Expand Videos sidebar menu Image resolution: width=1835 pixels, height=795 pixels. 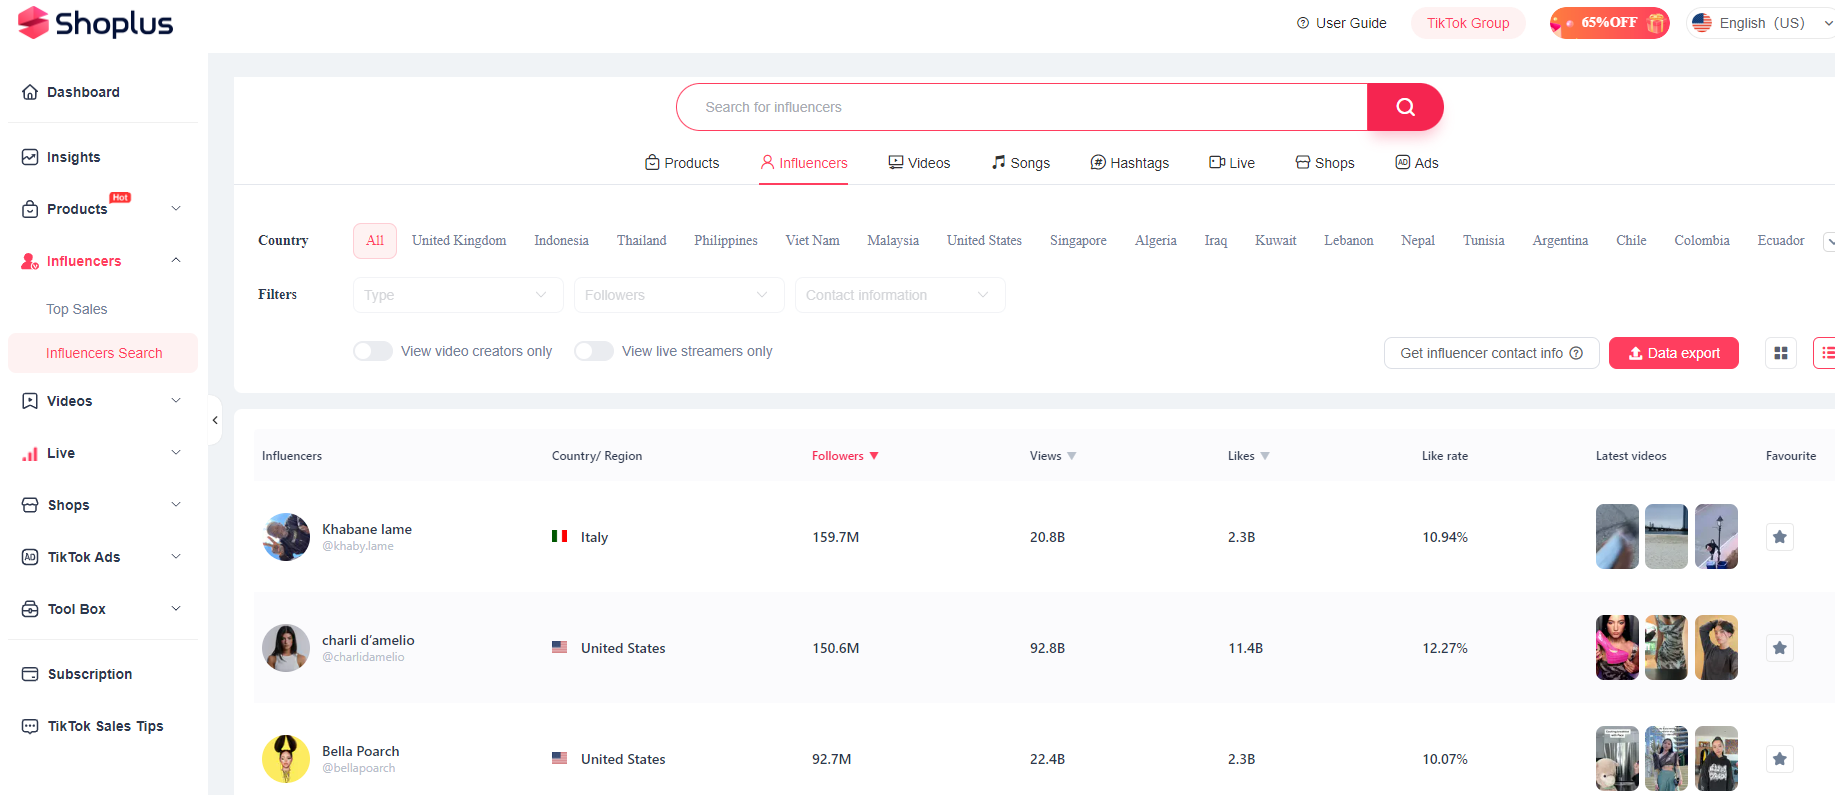(x=176, y=400)
